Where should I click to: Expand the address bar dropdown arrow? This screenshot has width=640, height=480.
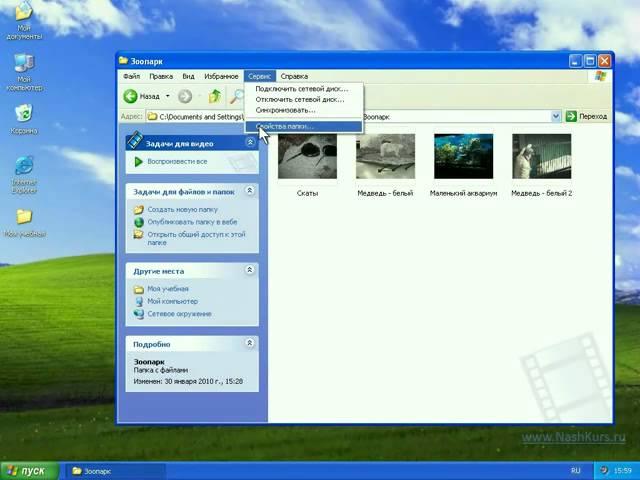[556, 117]
